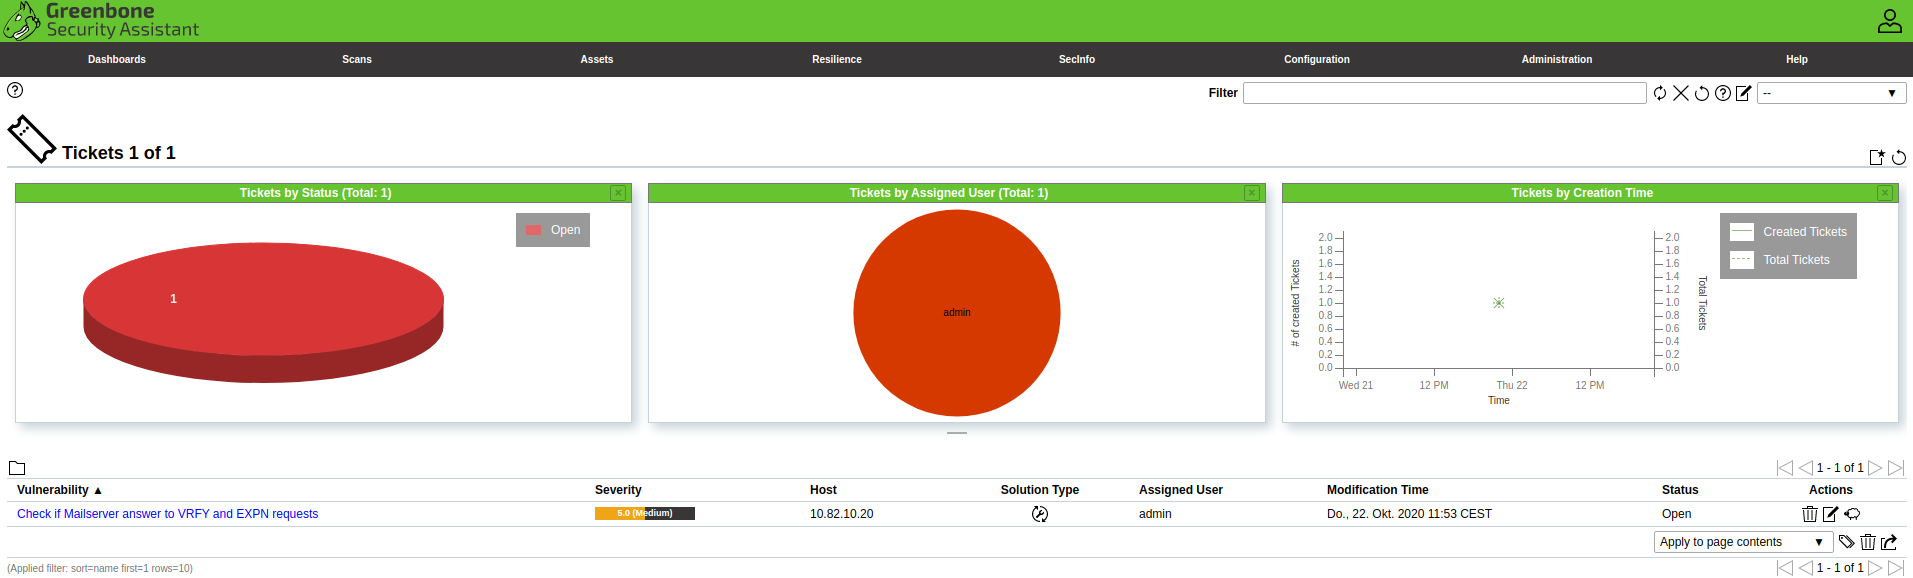Toggle the Created Tickets legend entry
The height and width of the screenshot is (578, 1913).
pyautogui.click(x=1789, y=232)
